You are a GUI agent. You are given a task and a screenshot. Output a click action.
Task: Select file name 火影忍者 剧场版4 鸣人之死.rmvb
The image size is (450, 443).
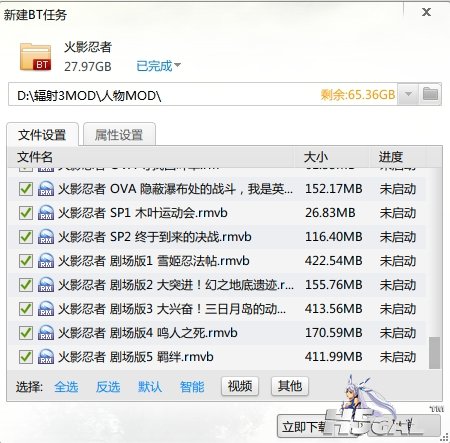148,333
